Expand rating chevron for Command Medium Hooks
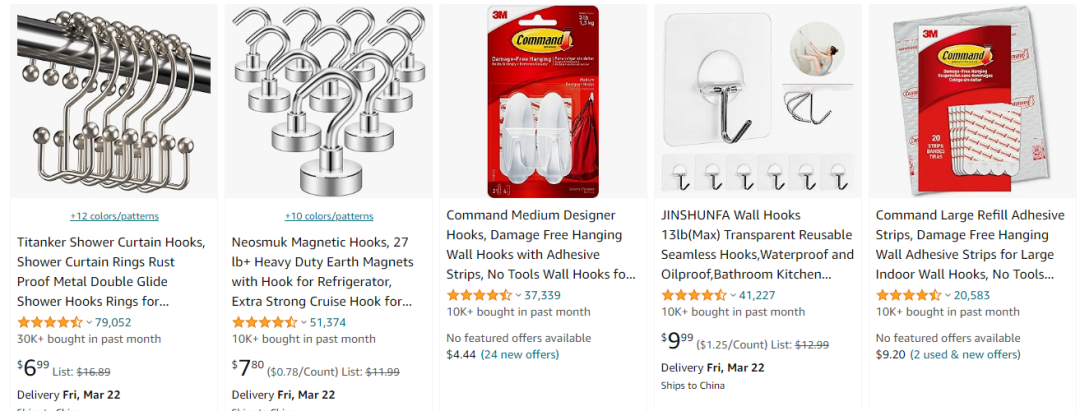 coord(519,295)
